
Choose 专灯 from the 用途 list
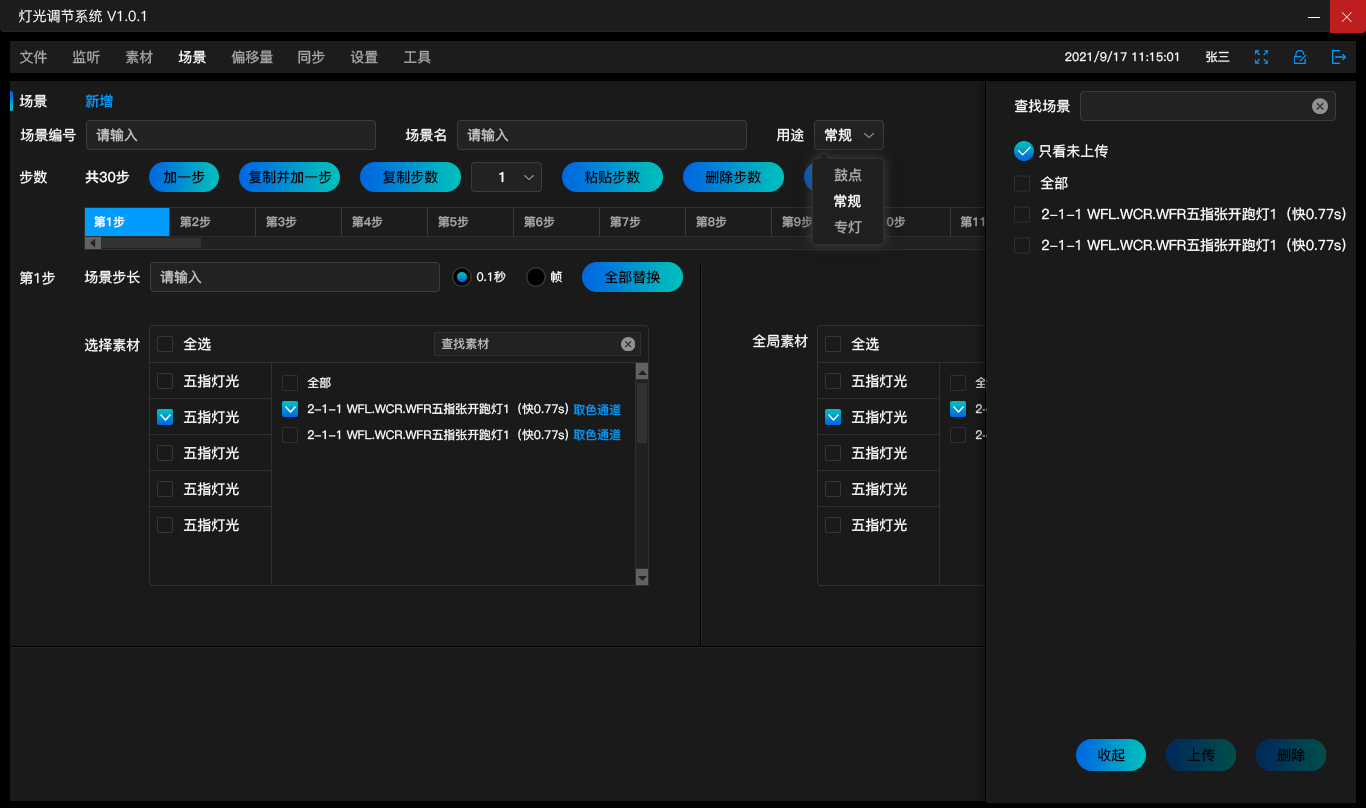click(848, 227)
